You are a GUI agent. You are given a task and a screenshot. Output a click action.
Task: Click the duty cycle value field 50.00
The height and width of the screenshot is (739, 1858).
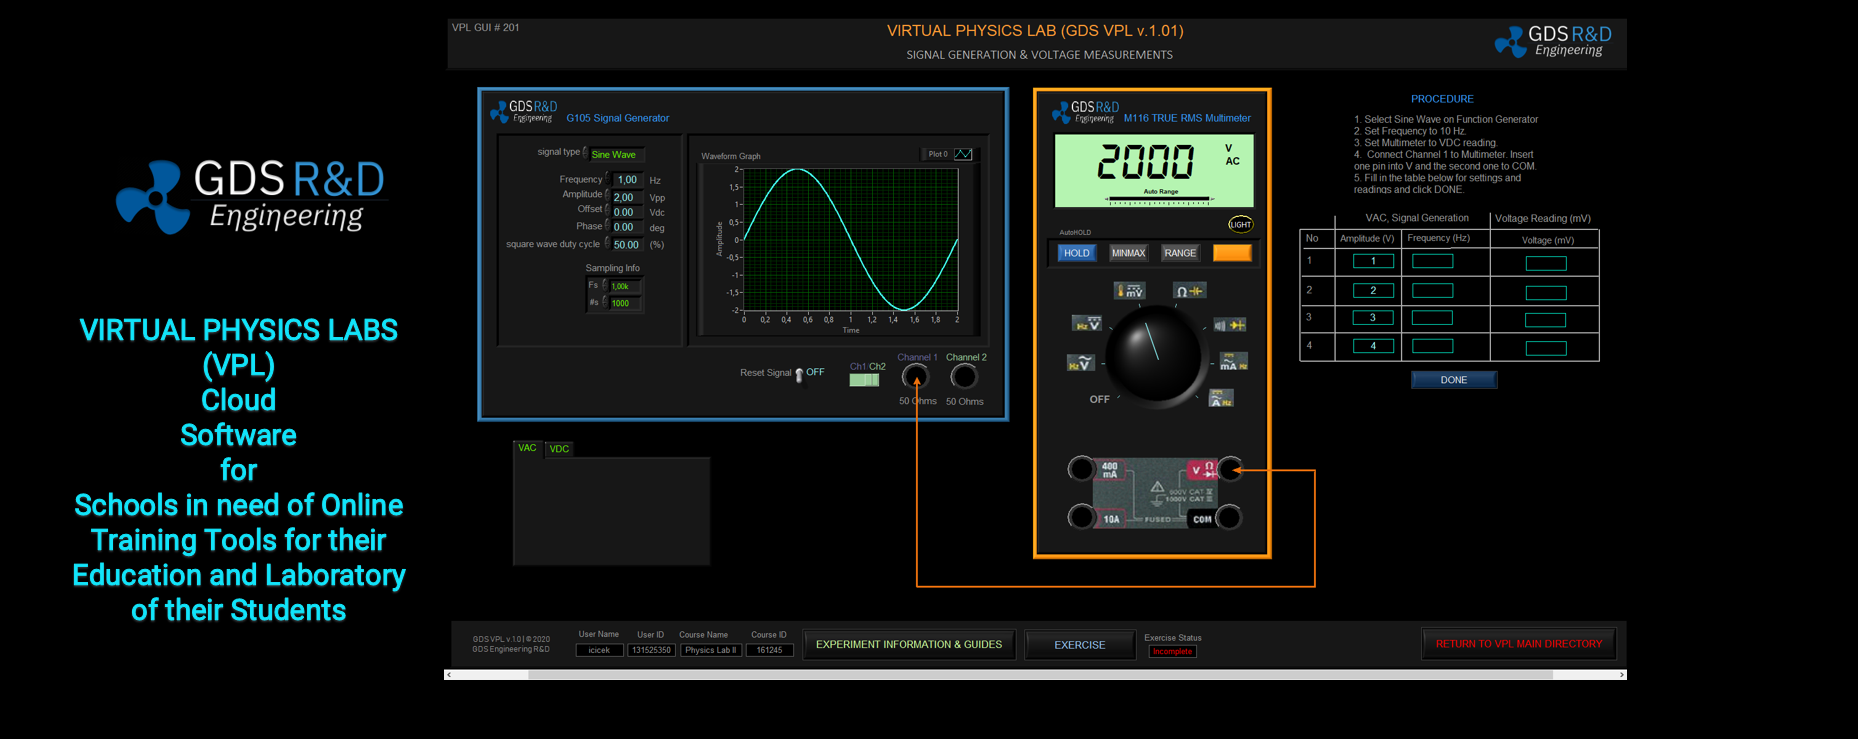[626, 244]
